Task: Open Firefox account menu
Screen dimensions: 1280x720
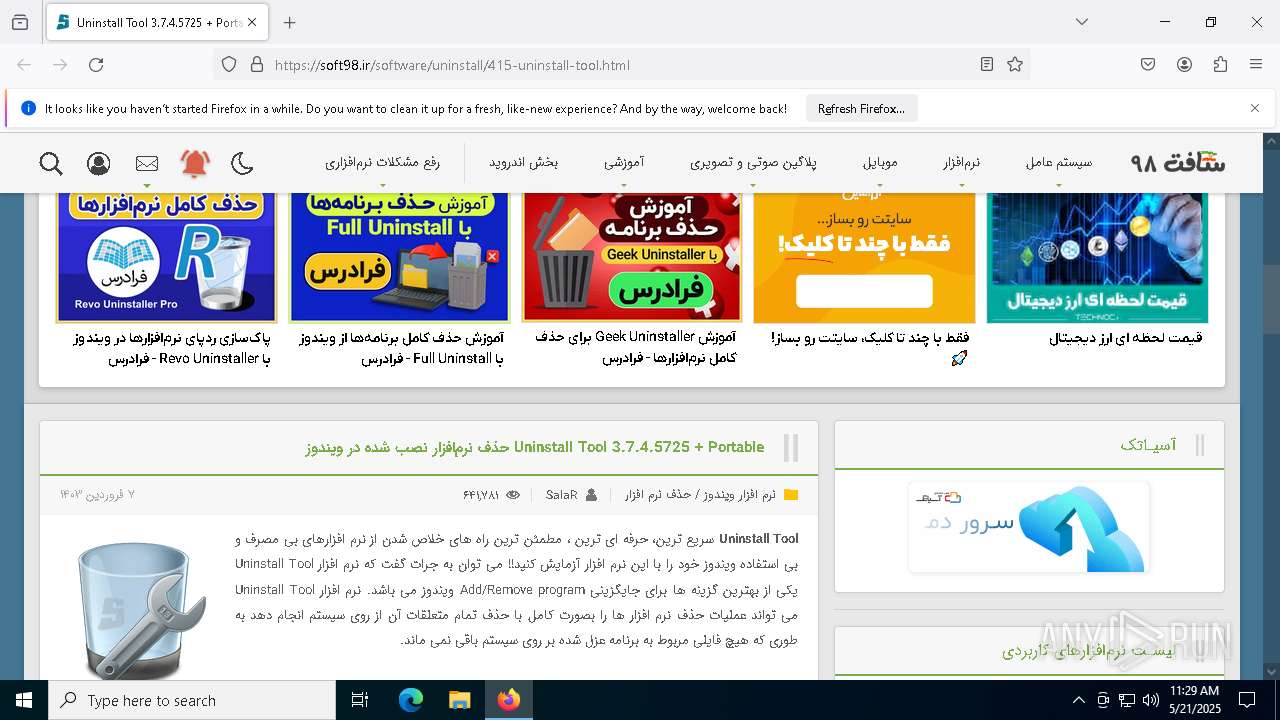Action: [x=1184, y=64]
